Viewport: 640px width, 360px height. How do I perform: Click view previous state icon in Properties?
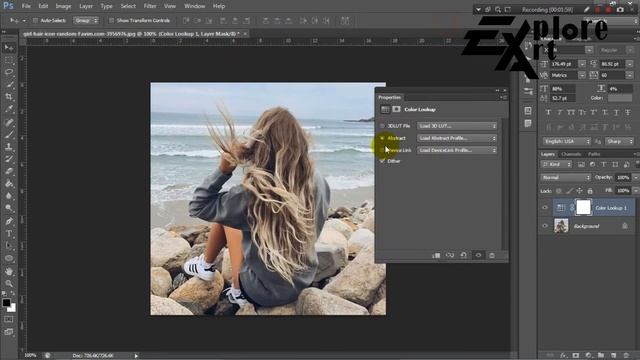pyautogui.click(x=450, y=256)
